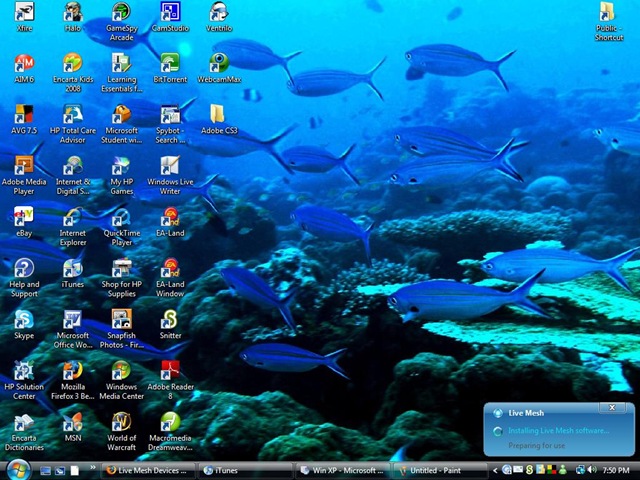640x480 pixels.
Task: Open the Windows Start orb
Action: [18, 470]
